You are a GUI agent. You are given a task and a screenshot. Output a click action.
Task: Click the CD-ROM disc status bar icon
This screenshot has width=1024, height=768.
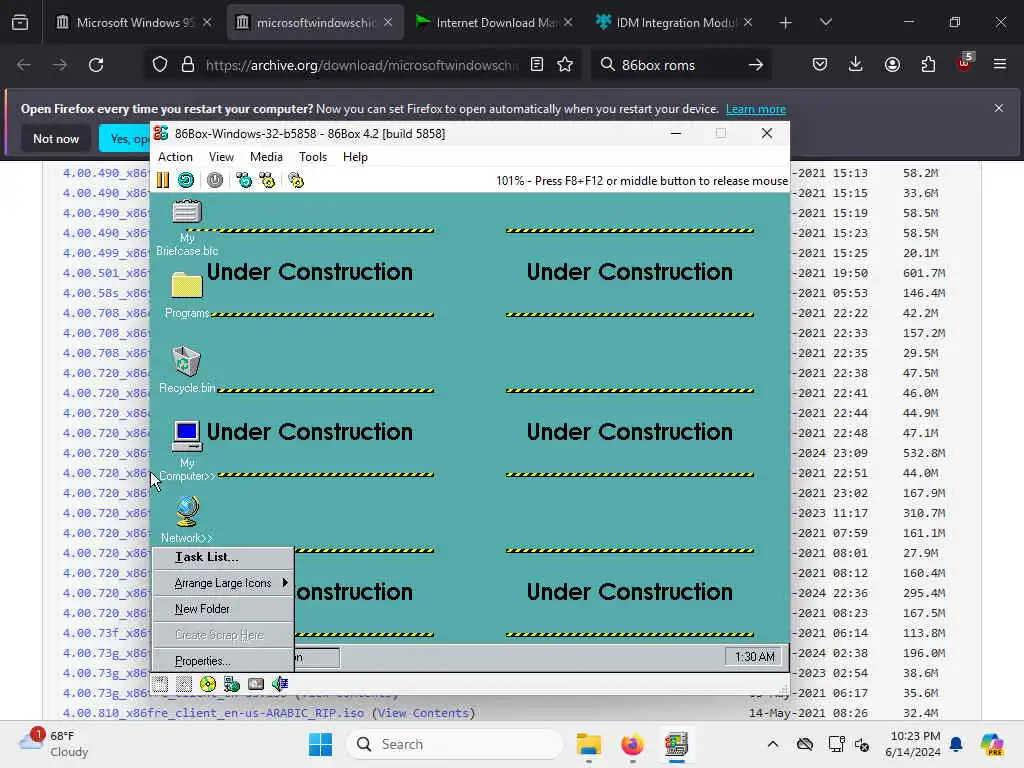point(208,684)
